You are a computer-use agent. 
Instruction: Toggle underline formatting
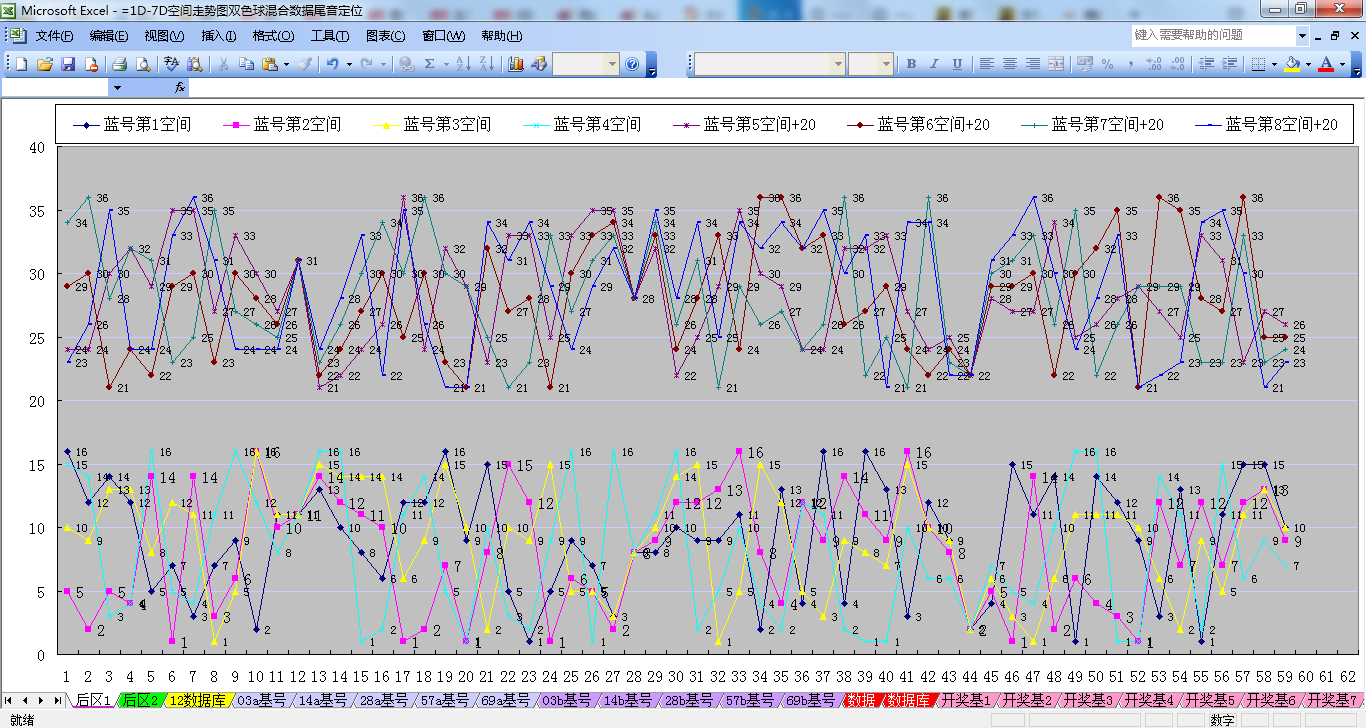point(957,64)
